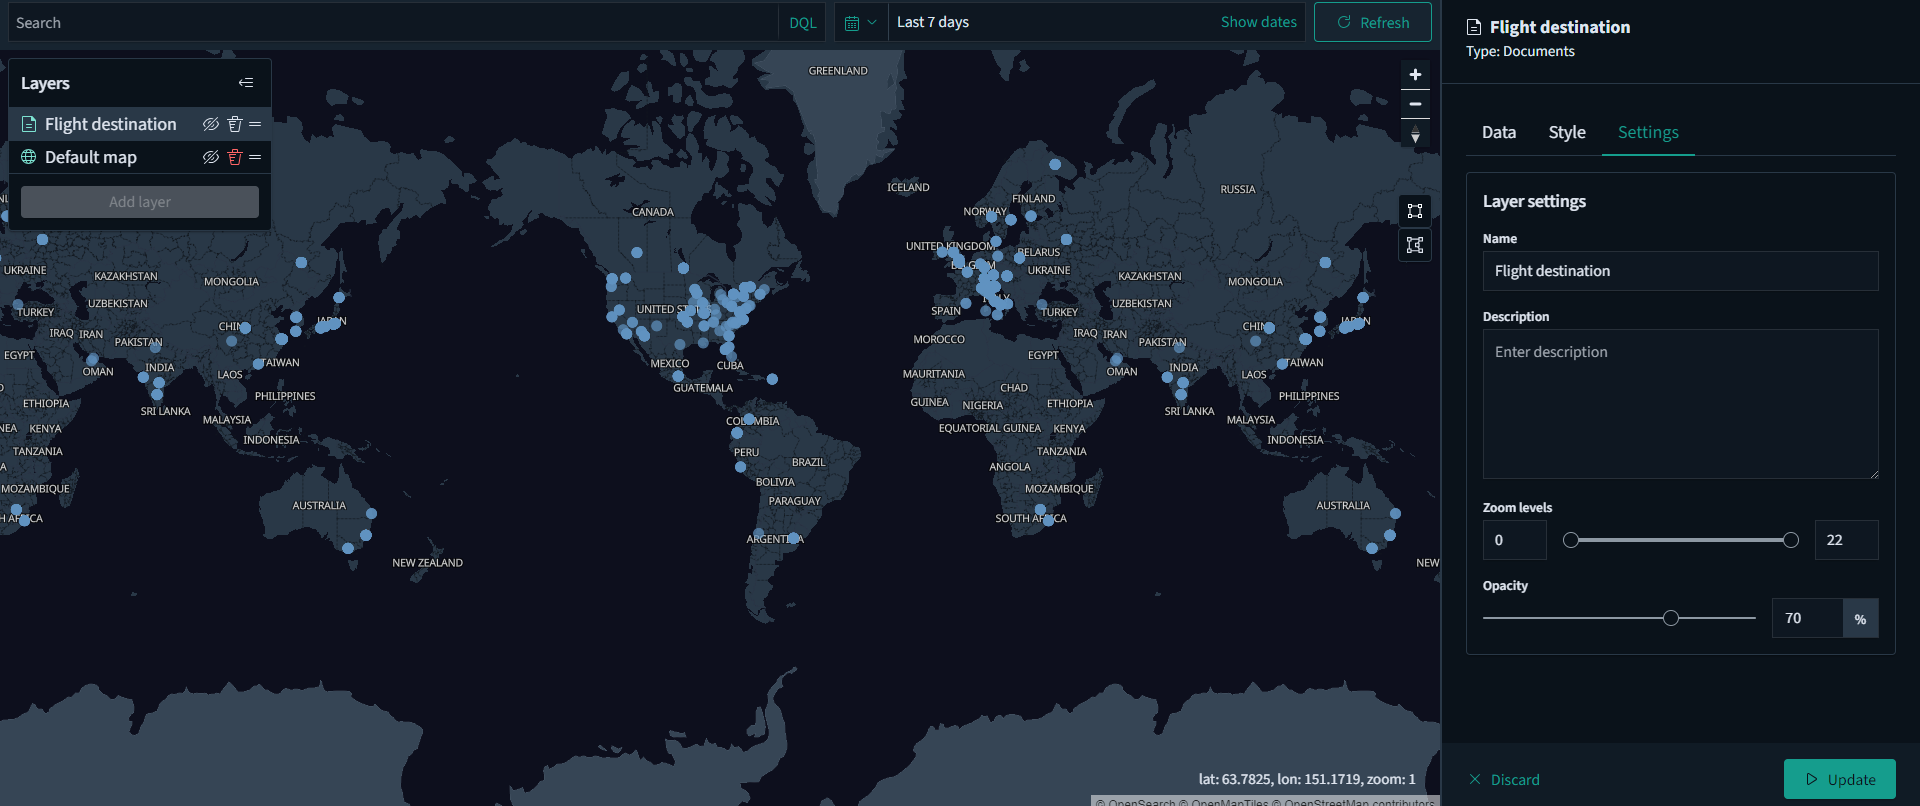Open the calendar quick date menu
The width and height of the screenshot is (1920, 806).
click(860, 22)
